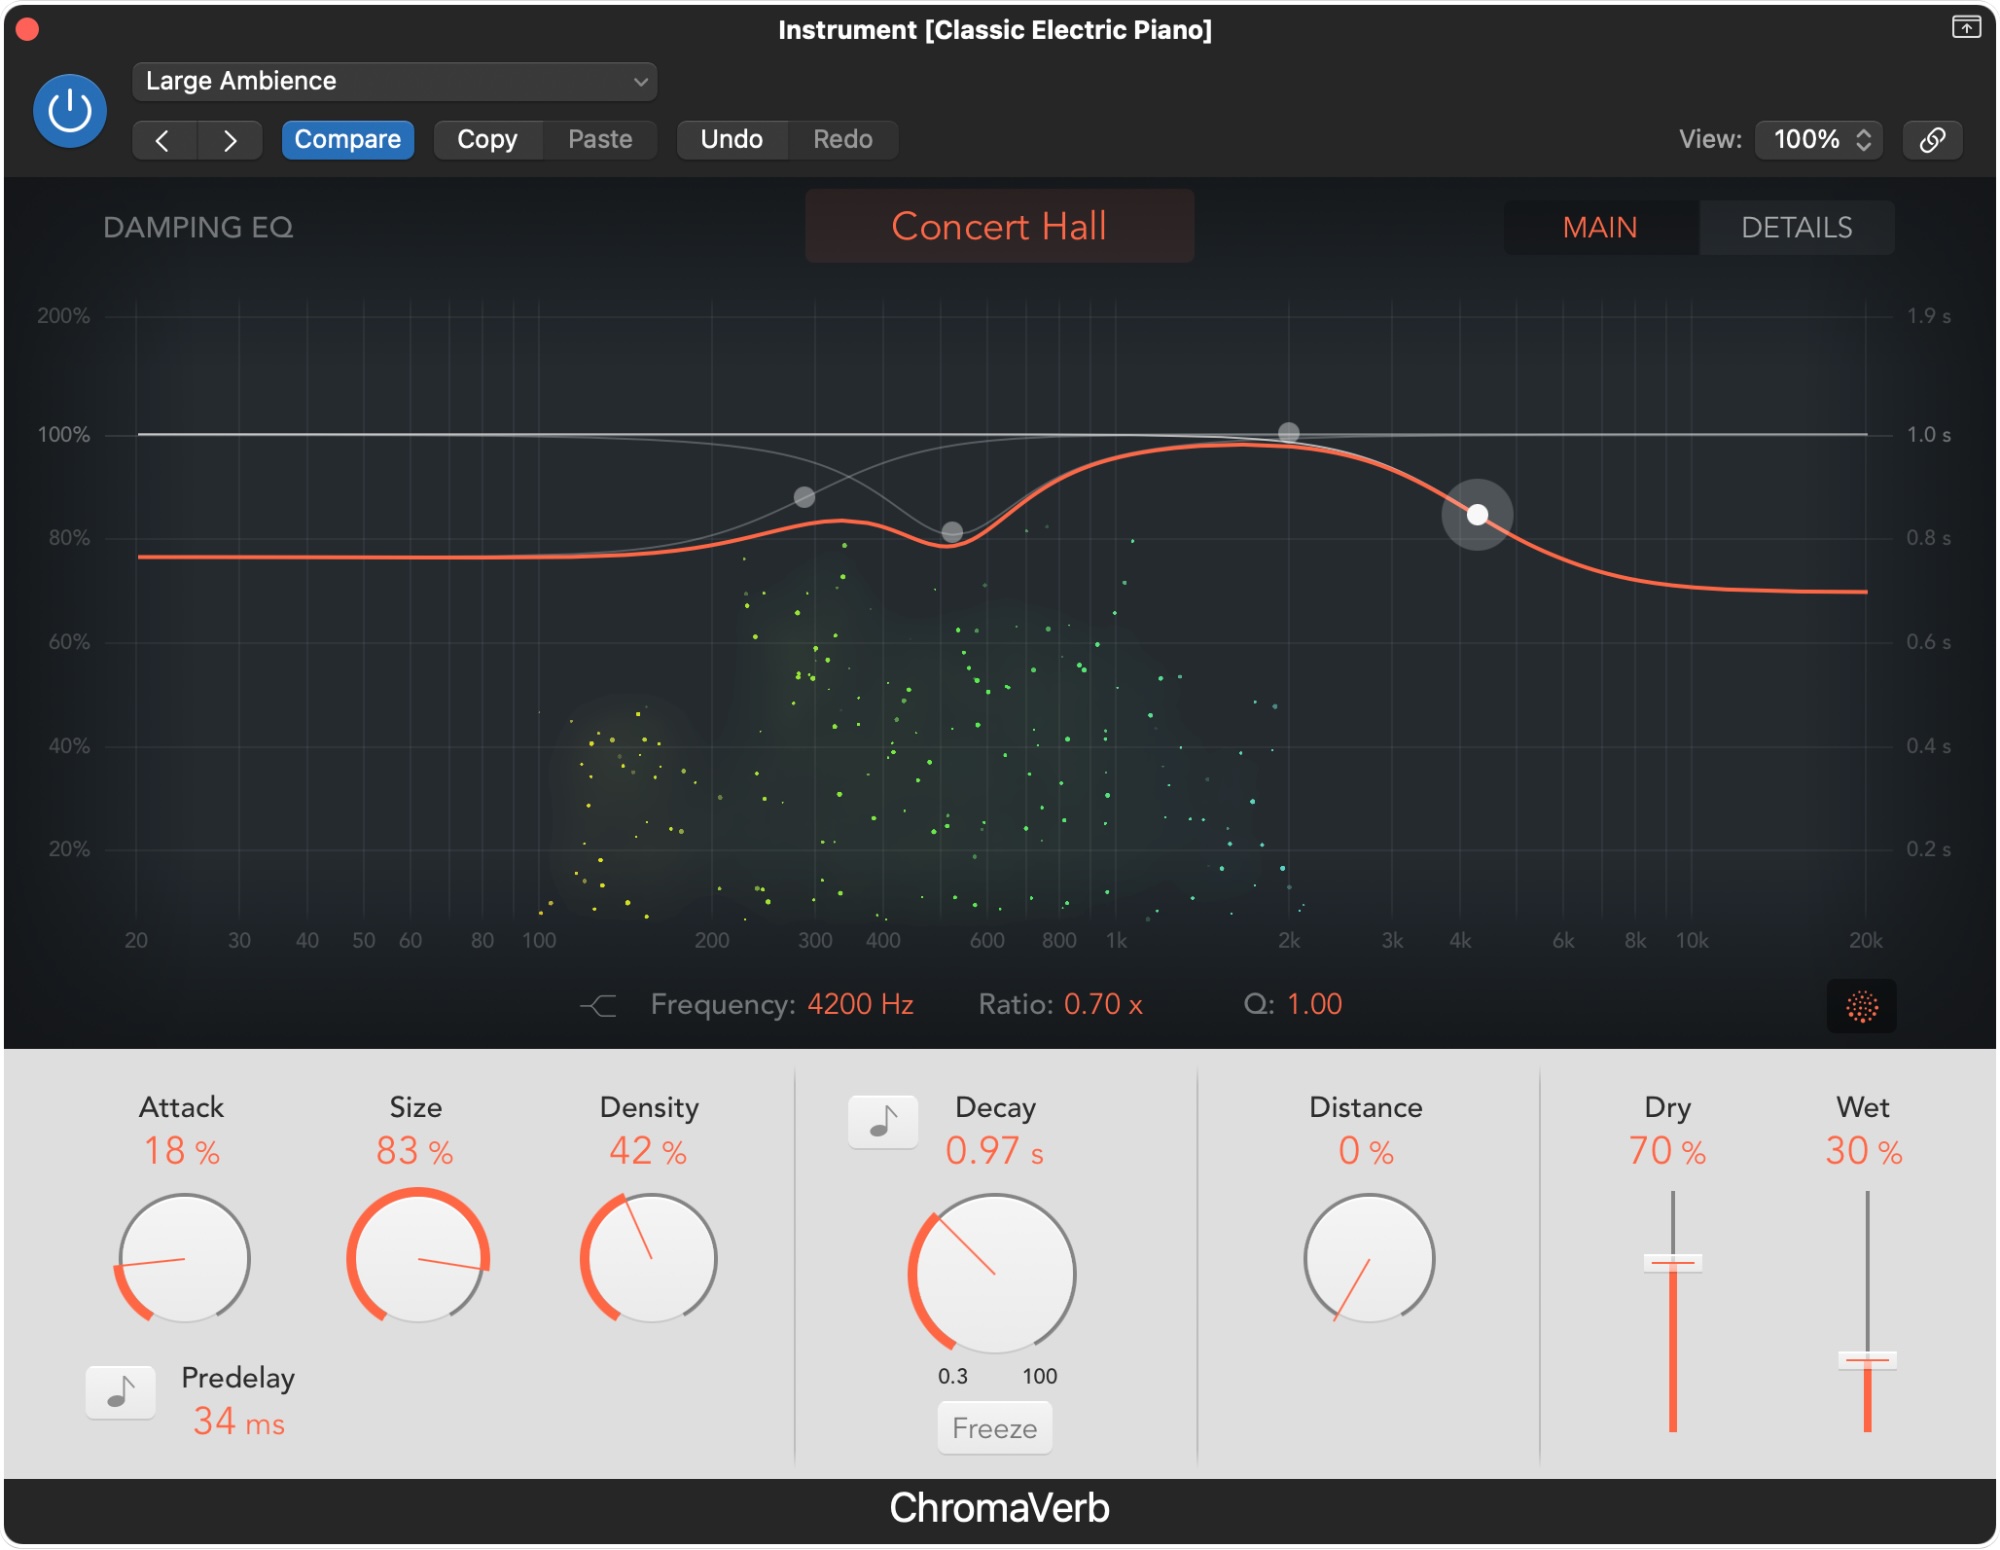Click the Paste button

pyautogui.click(x=600, y=140)
